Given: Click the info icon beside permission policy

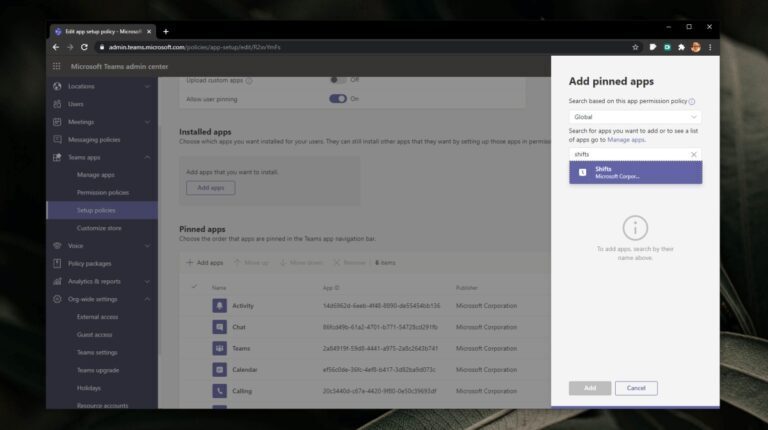Looking at the screenshot, I should click(x=692, y=101).
